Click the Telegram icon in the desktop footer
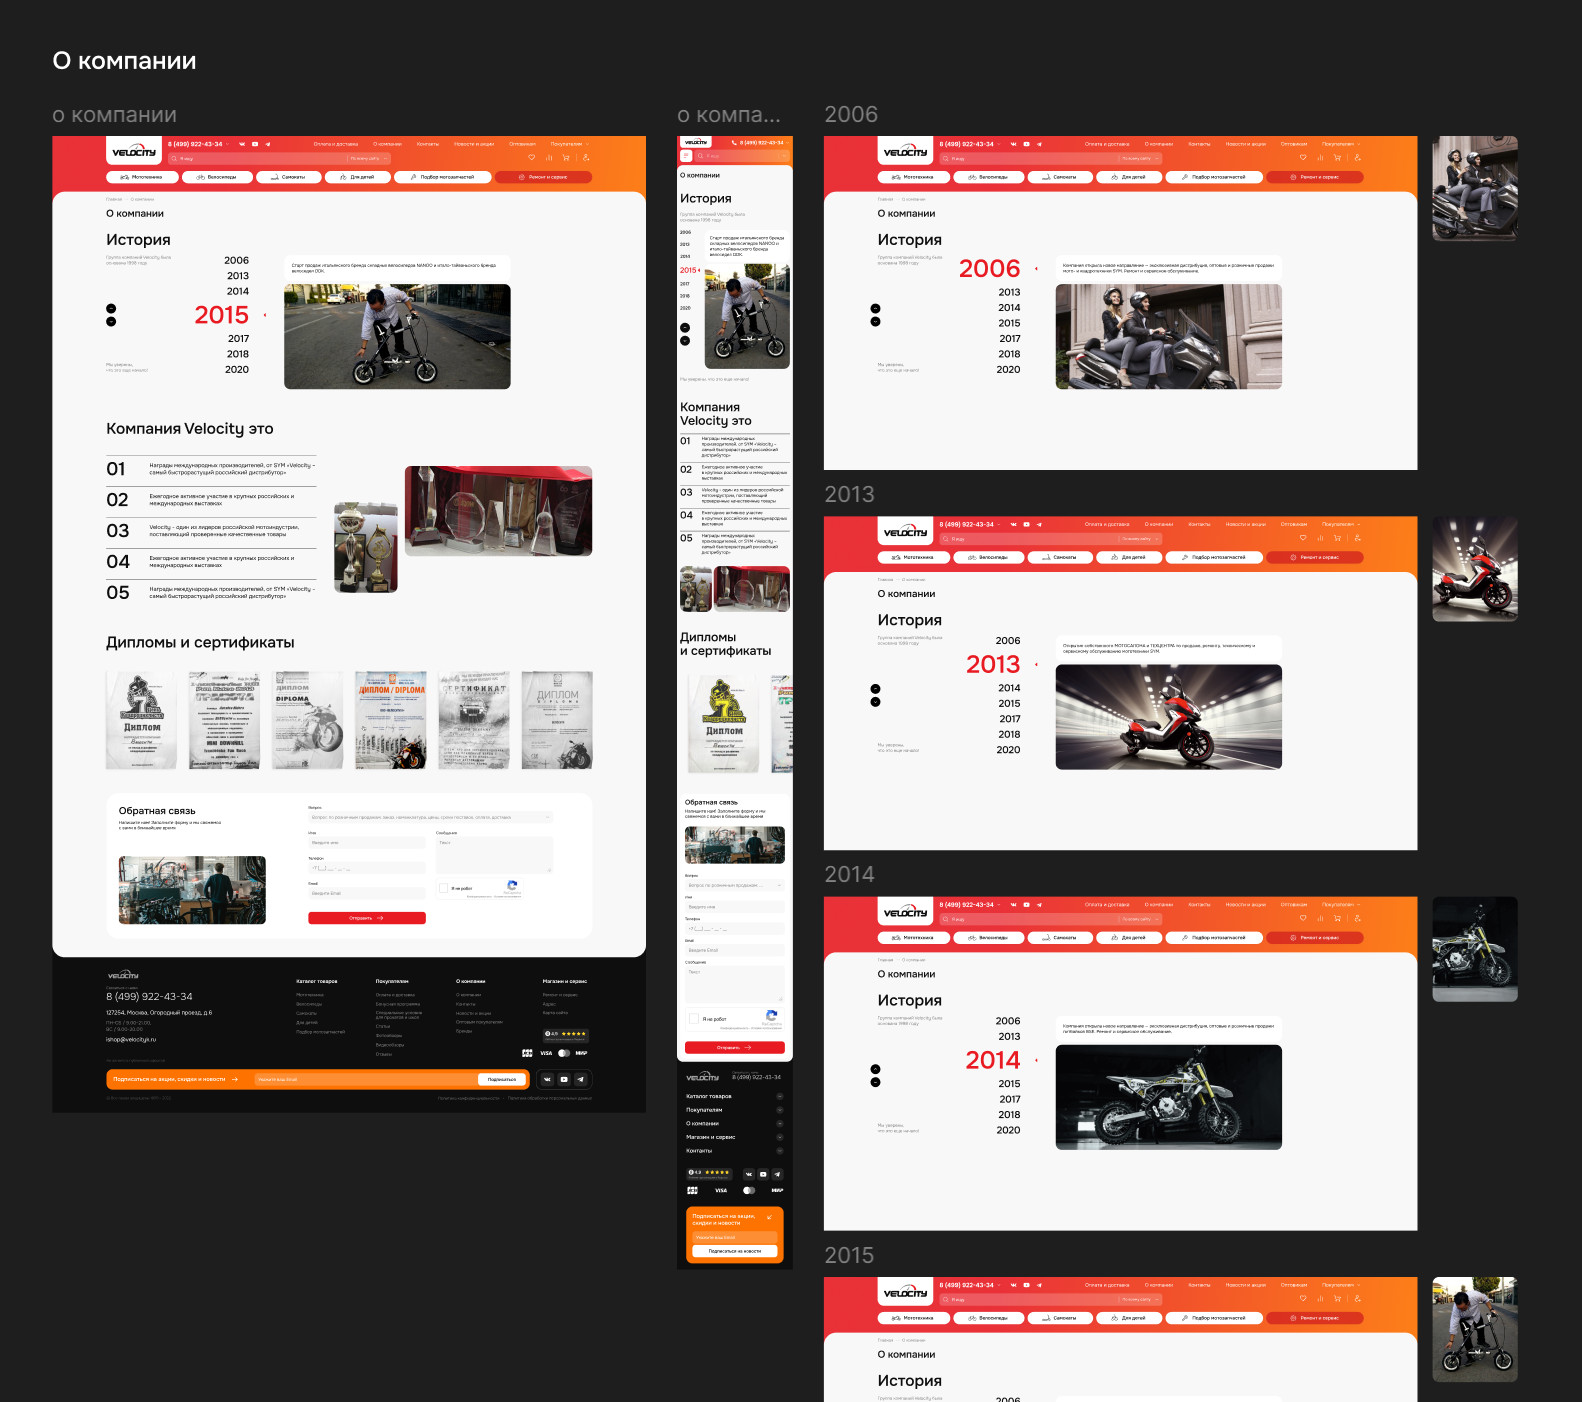 pos(580,1079)
